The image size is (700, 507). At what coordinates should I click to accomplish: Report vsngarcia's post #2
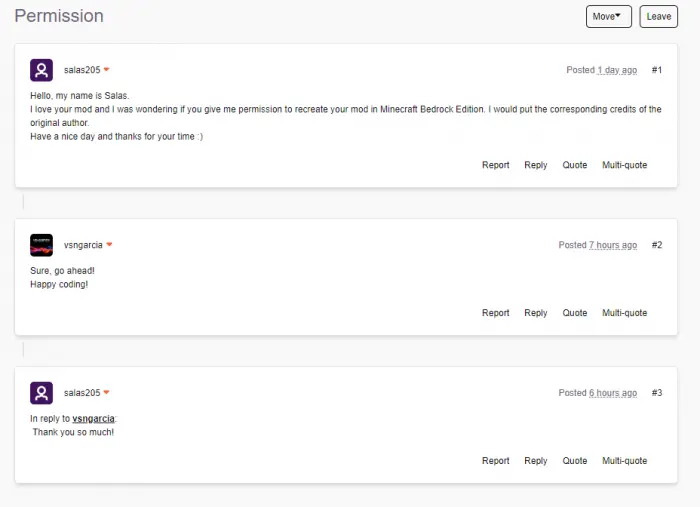[496, 313]
